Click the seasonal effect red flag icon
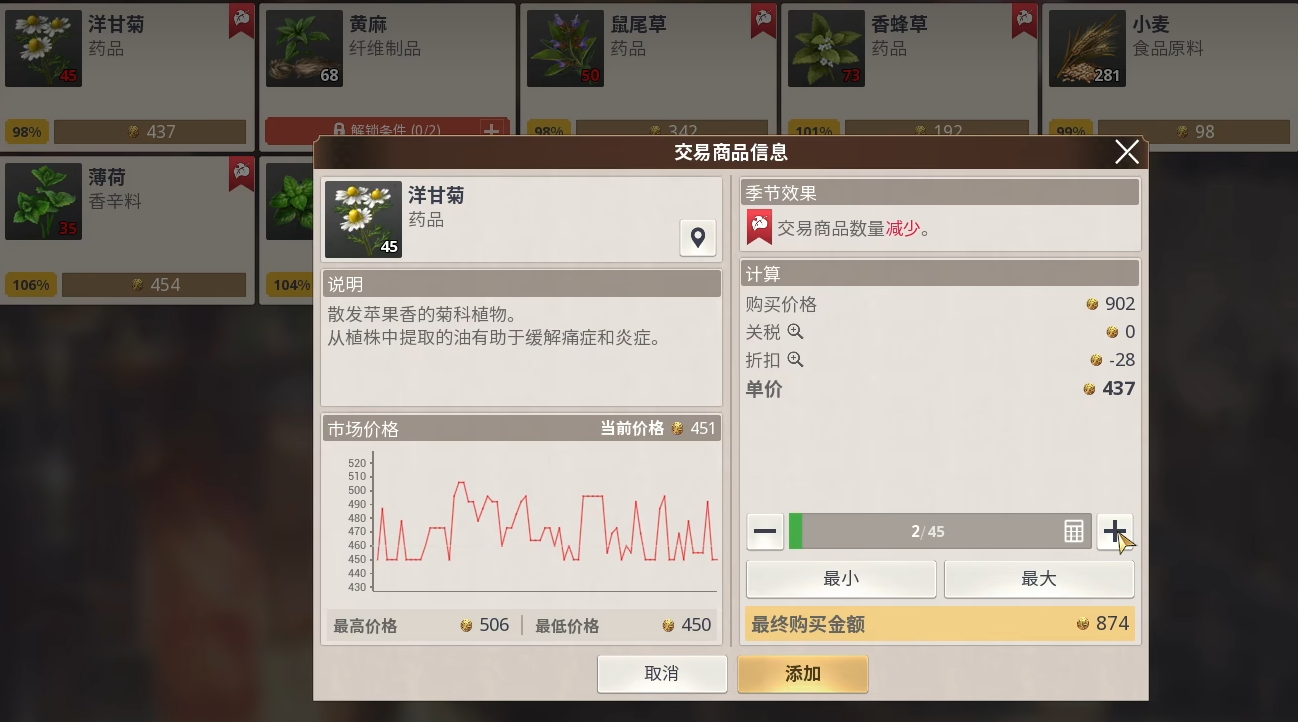 point(759,228)
